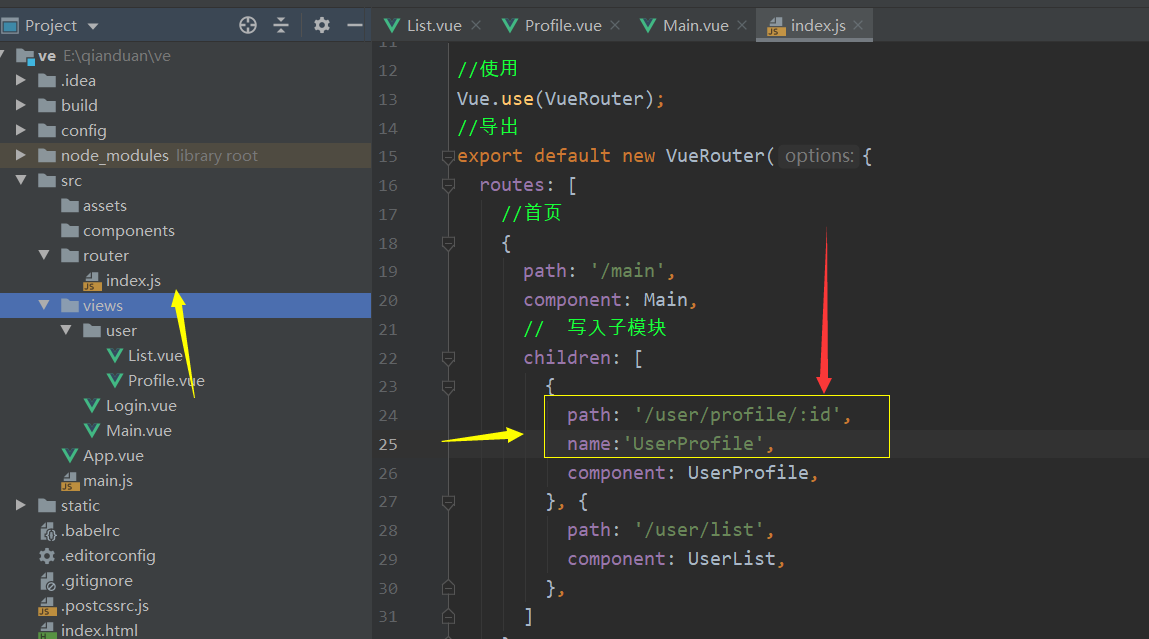Fold the child route block at line 23
The height and width of the screenshot is (639, 1149).
coord(448,386)
